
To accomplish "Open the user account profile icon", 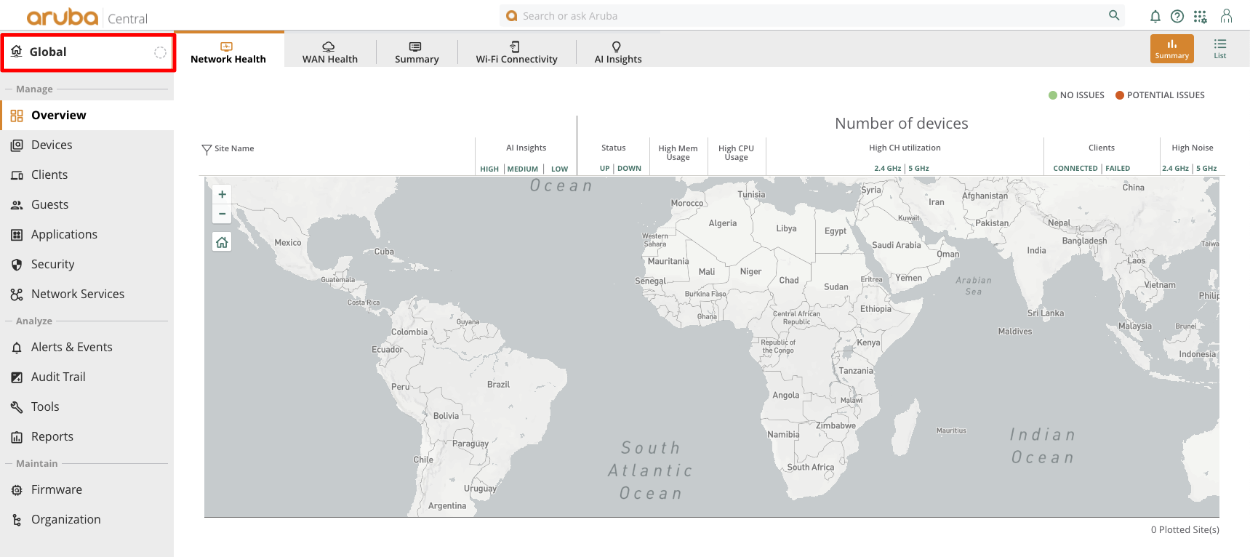I will (x=1226, y=16).
